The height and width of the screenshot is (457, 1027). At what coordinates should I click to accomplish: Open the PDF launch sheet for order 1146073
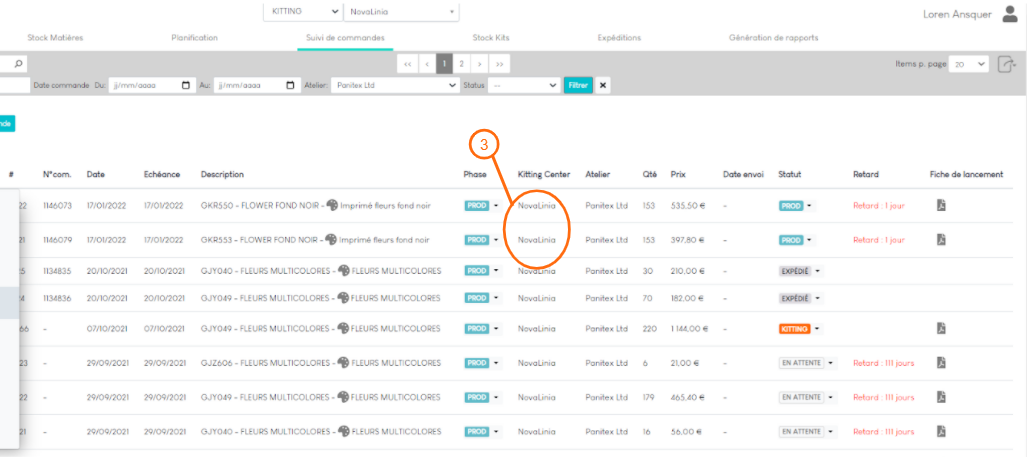pos(940,206)
